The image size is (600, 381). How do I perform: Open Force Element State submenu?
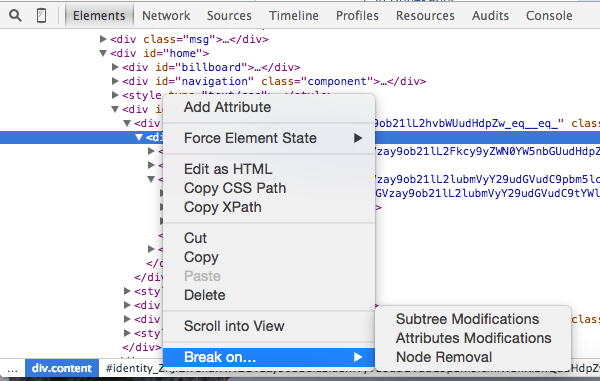269,138
